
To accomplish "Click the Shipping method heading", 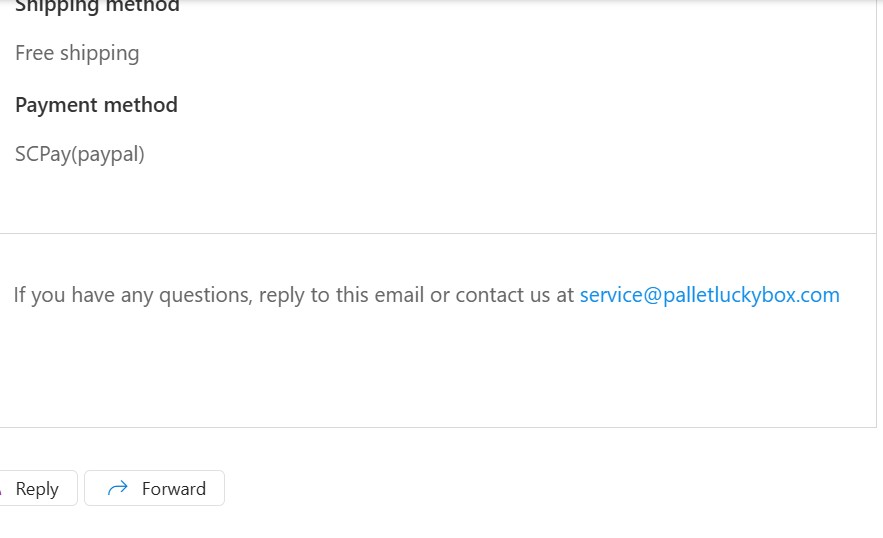I will click(97, 7).
